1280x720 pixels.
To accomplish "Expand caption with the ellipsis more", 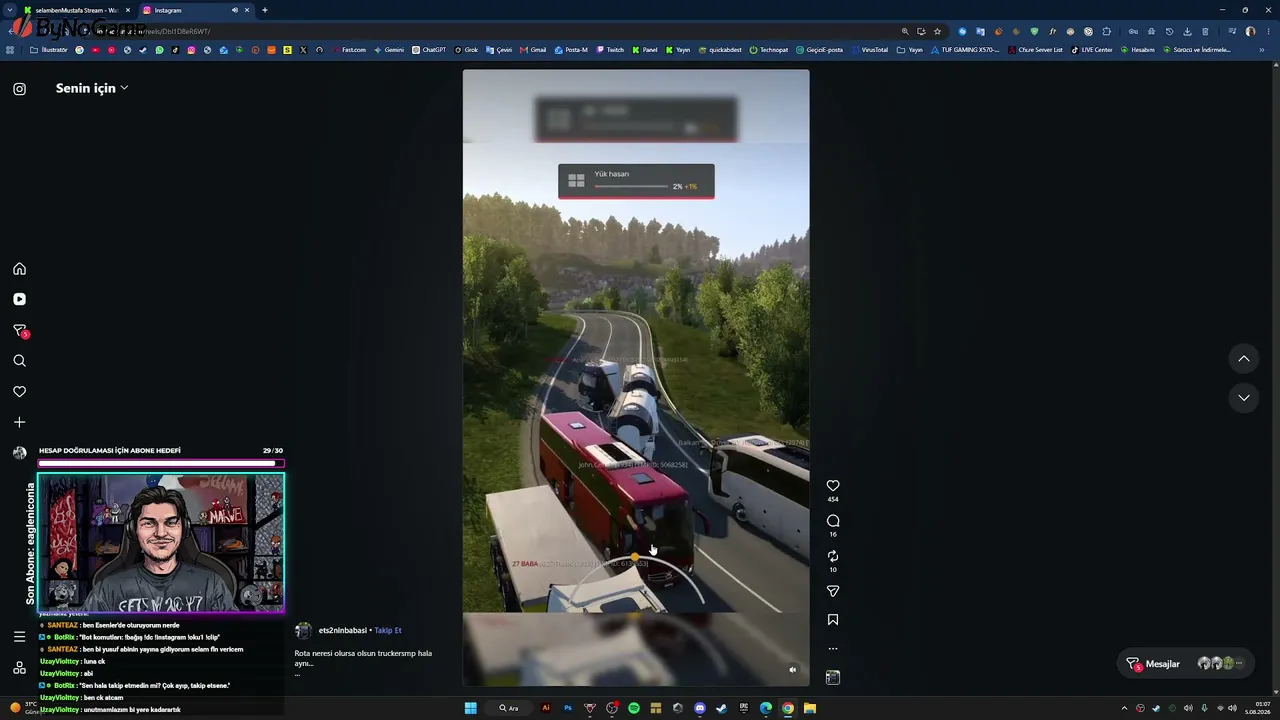I will tap(297, 674).
